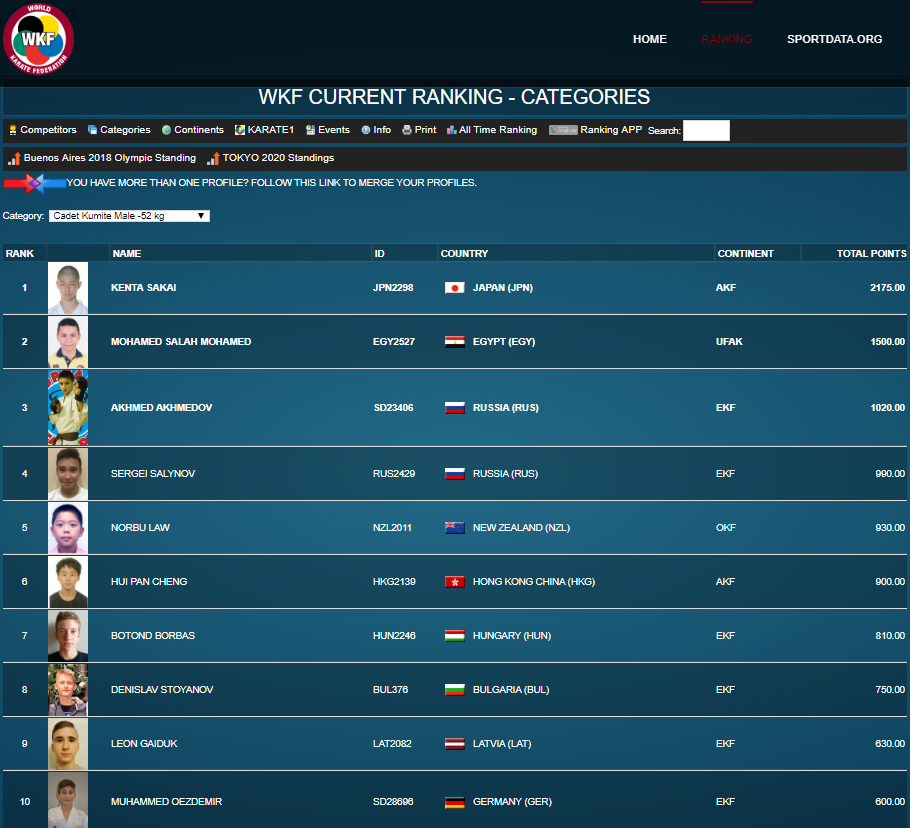Open the Categories view via its icon
The width and height of the screenshot is (910, 828).
(119, 129)
